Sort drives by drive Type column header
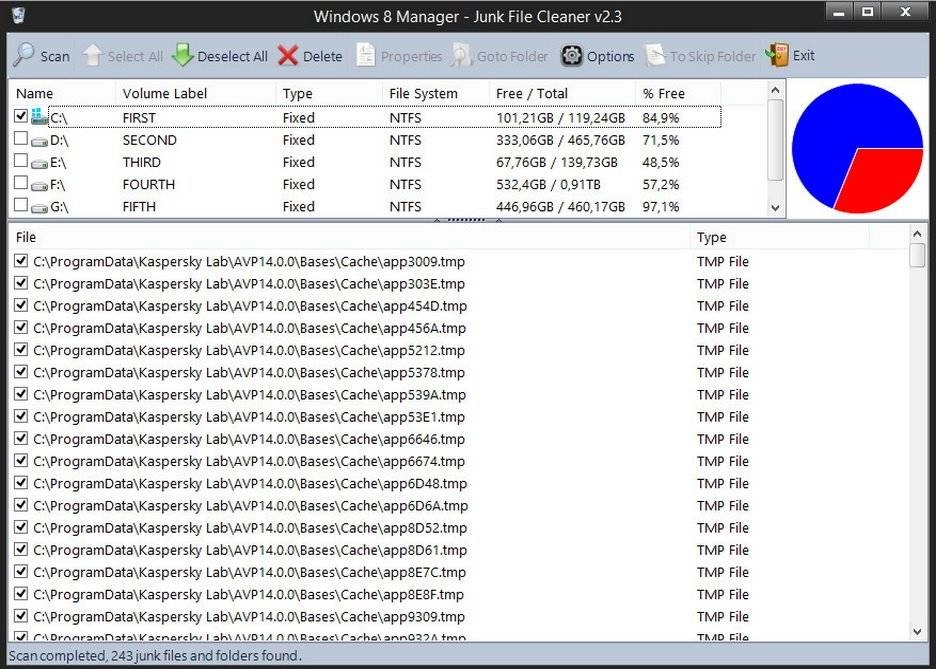This screenshot has width=936, height=669. coord(328,93)
